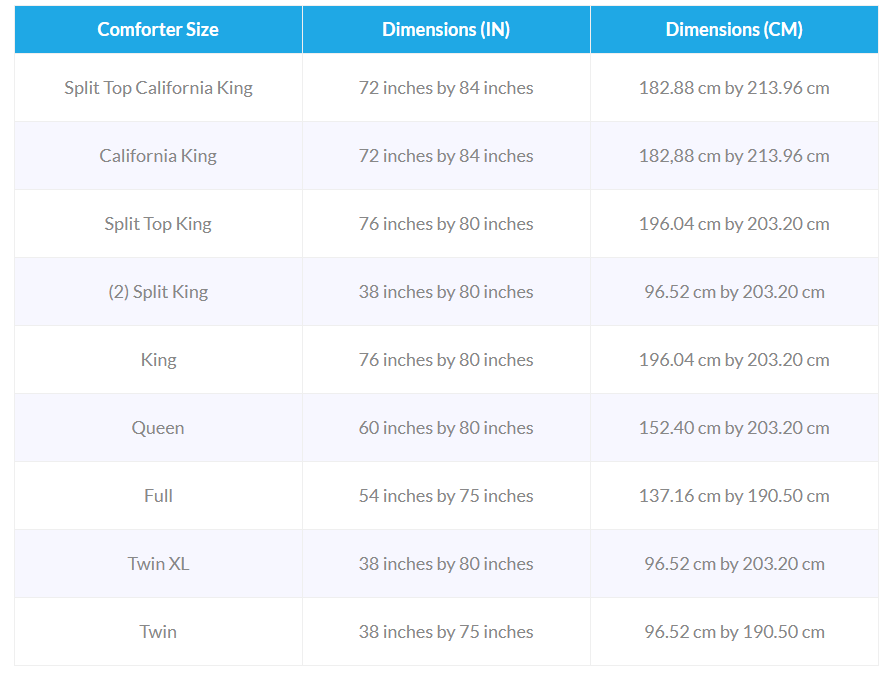Click the (2) Split King cell
The image size is (894, 676).
point(158,292)
